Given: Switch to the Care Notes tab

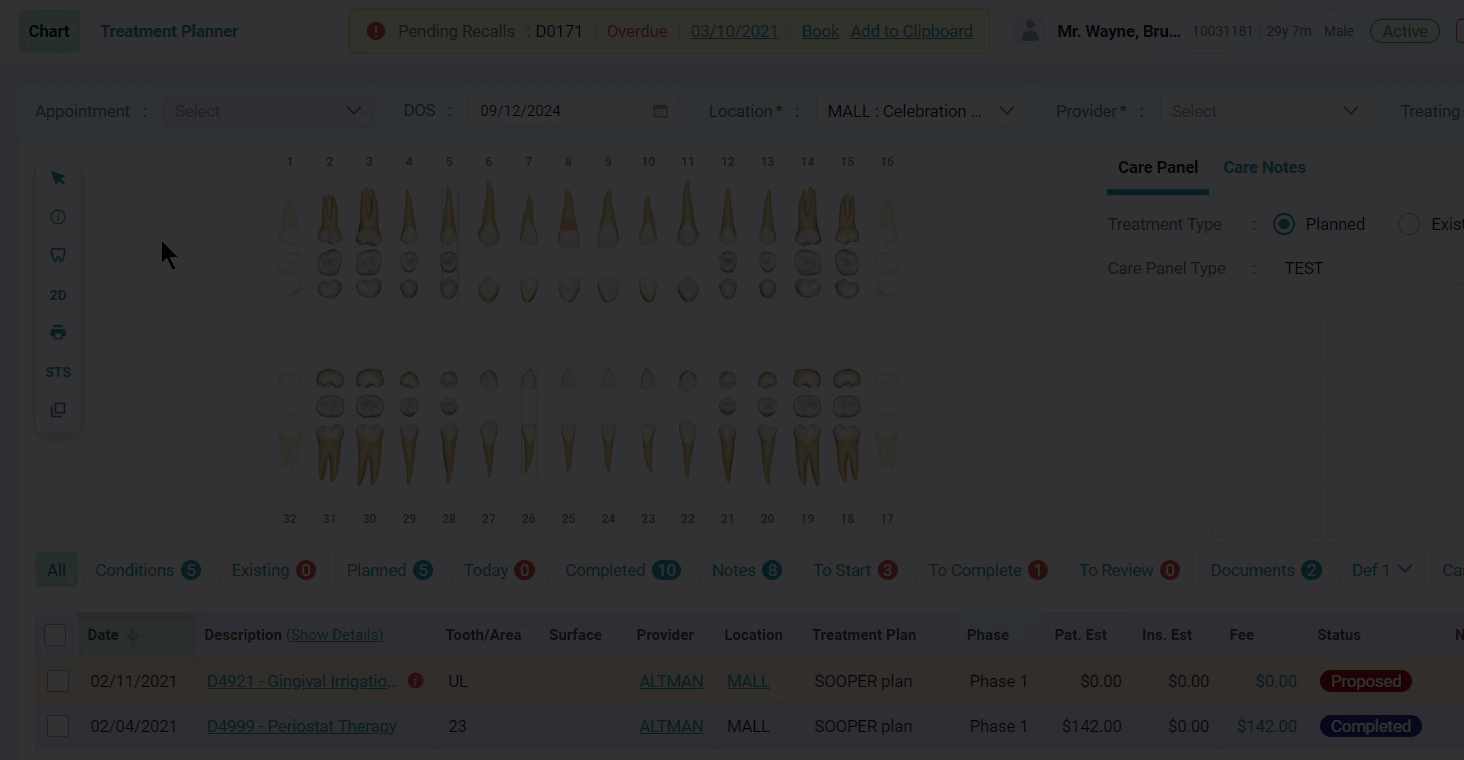Looking at the screenshot, I should point(1264,167).
